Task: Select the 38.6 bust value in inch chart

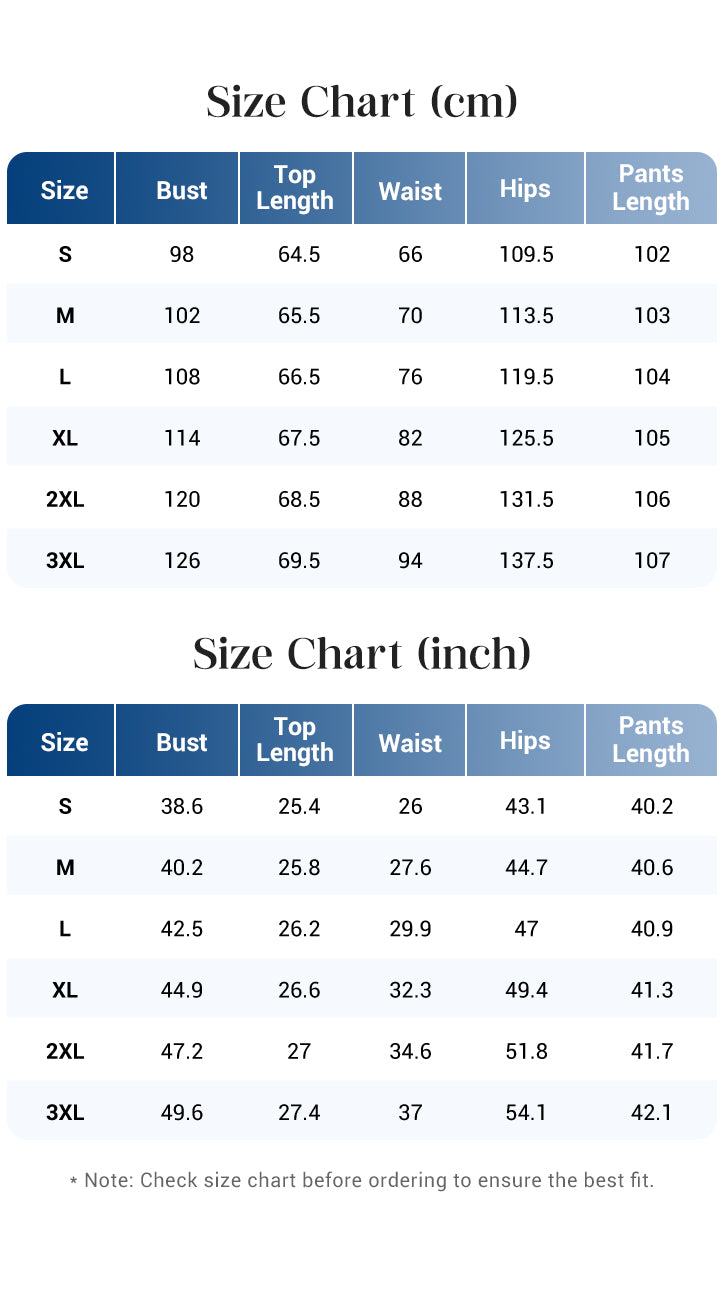Action: 182,806
